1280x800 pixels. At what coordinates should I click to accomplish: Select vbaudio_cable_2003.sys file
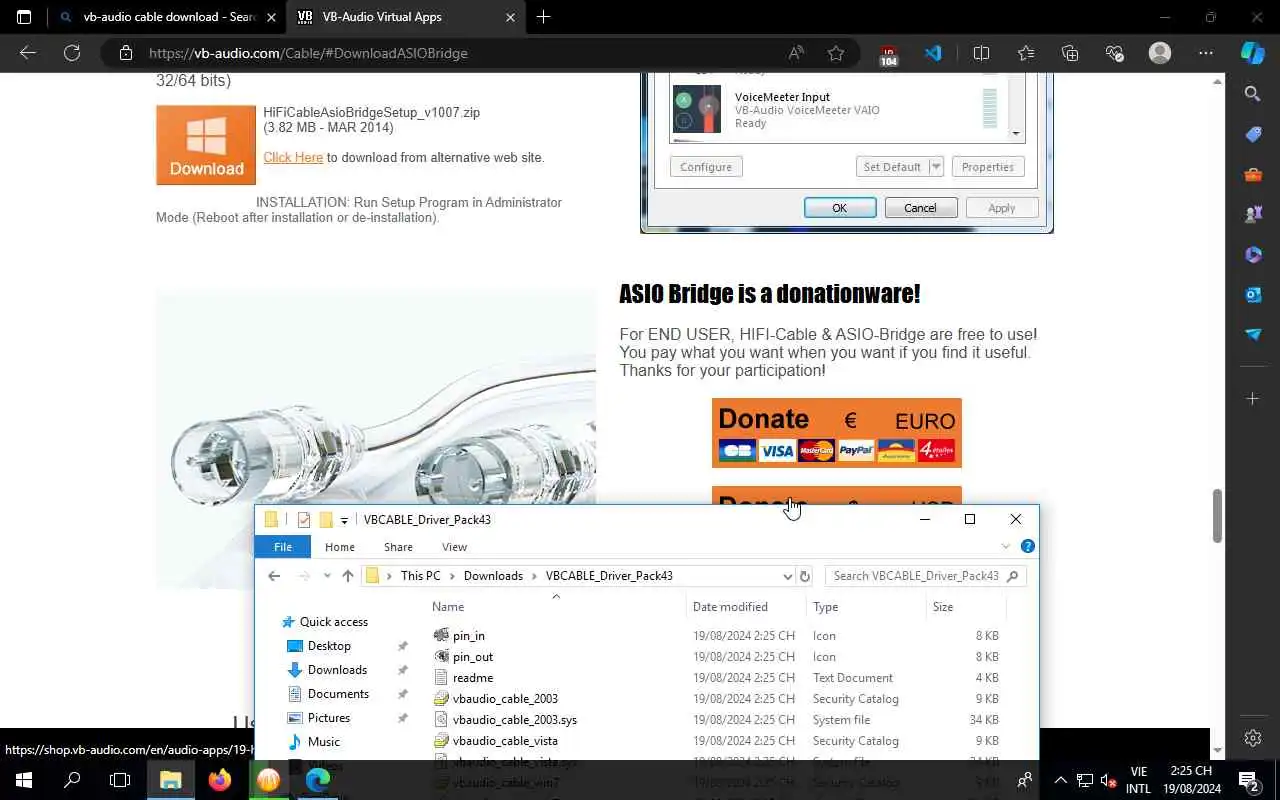tap(515, 720)
